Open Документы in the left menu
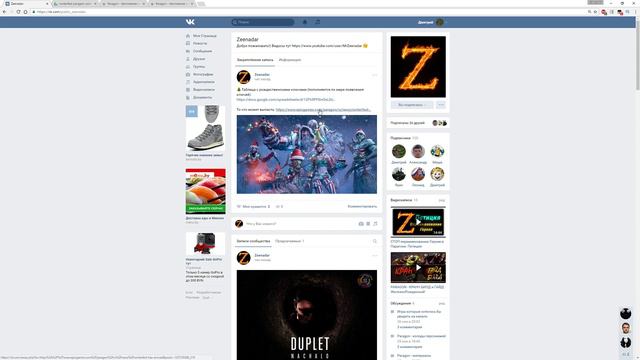Screen dimensions: 640x360 (202, 98)
